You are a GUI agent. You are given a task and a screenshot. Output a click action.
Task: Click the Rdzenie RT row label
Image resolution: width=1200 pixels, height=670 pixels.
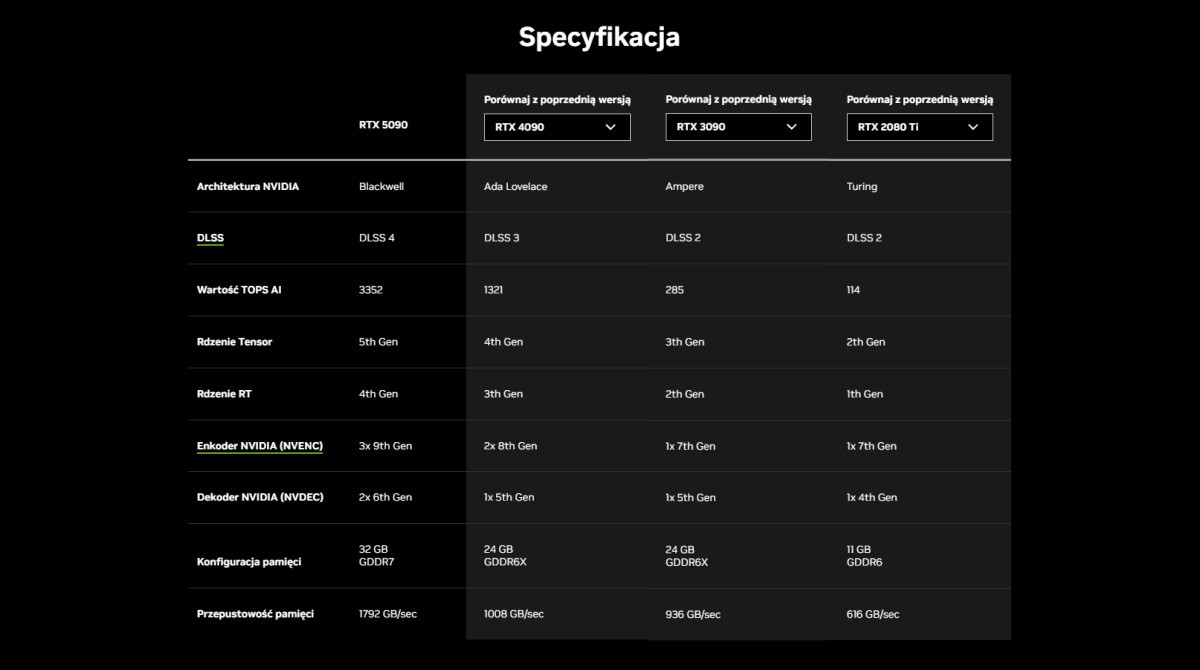224,394
